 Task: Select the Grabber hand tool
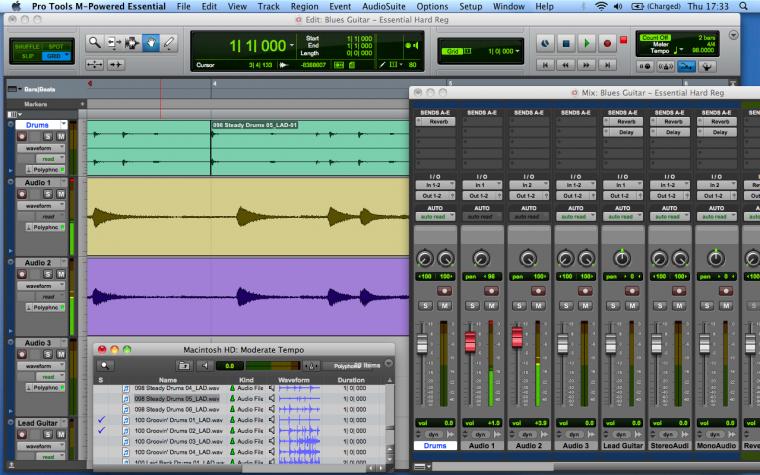(x=151, y=43)
